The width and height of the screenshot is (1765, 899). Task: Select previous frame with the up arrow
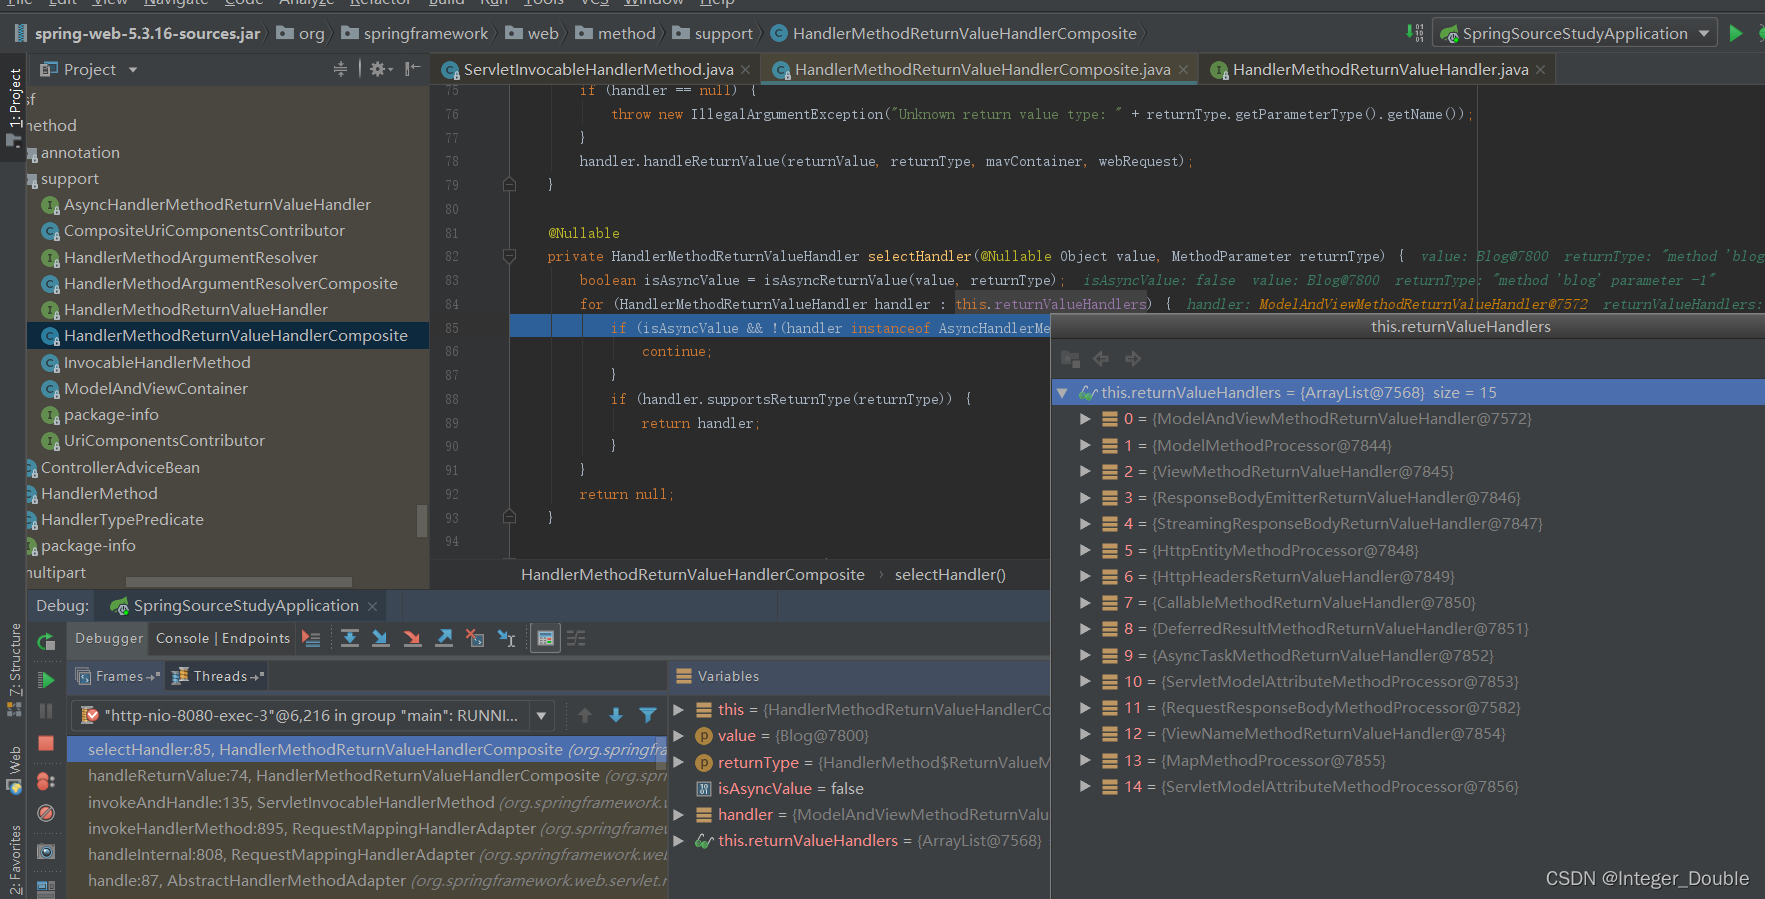click(x=585, y=715)
